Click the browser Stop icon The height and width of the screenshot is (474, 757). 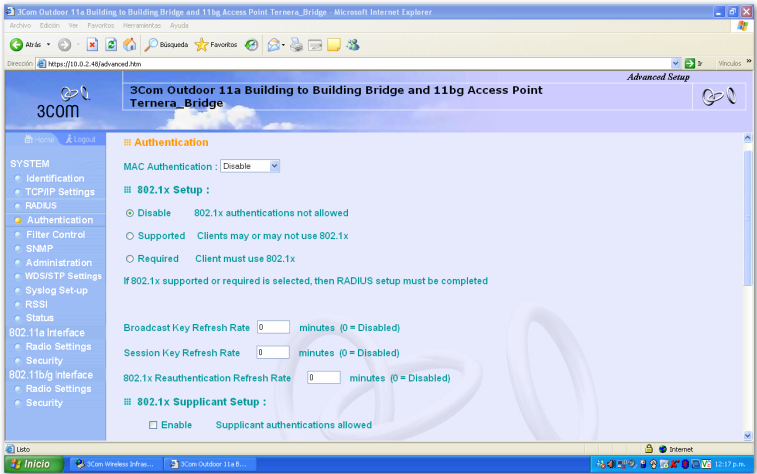(92, 45)
